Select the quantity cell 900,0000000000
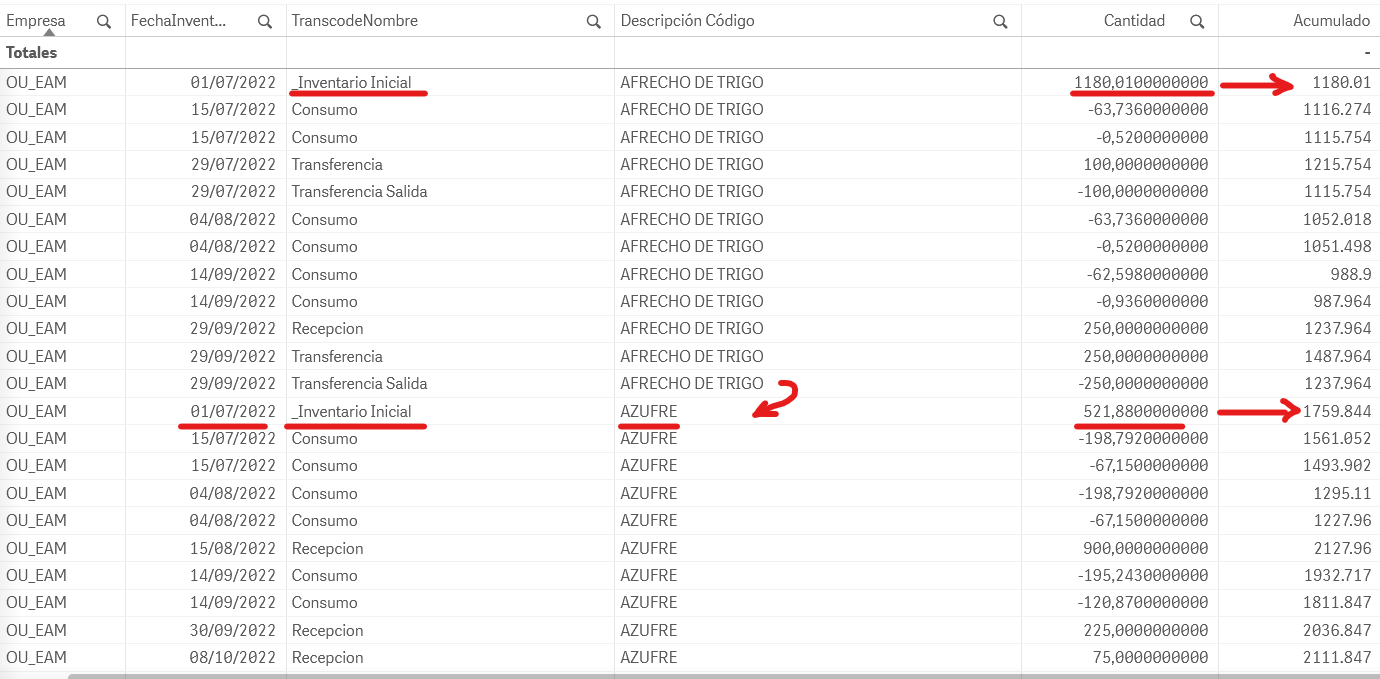This screenshot has height=679, width=1380. [1146, 548]
